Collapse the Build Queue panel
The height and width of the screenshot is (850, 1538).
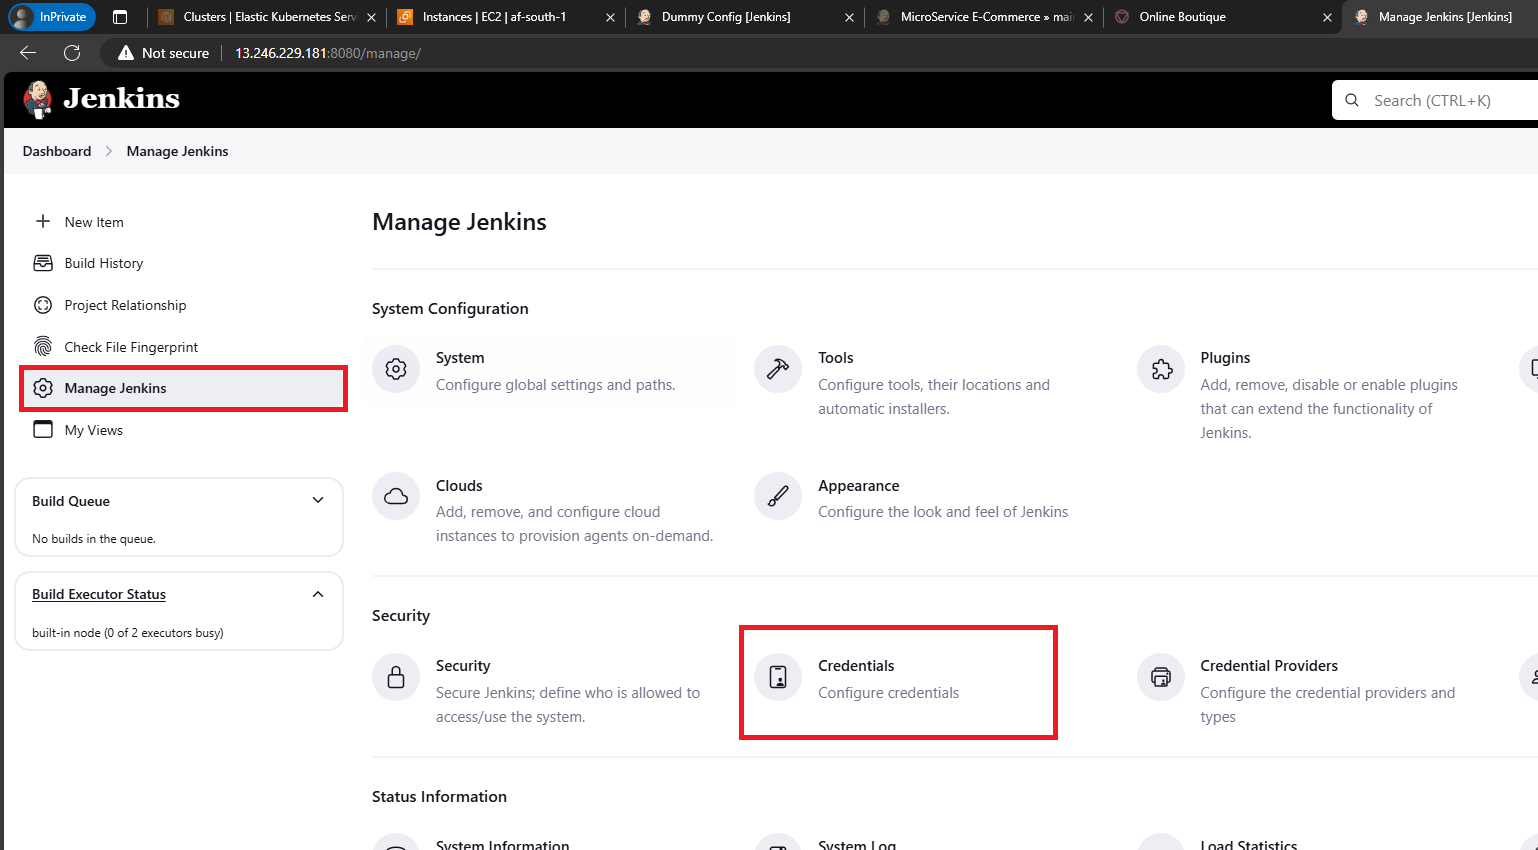[318, 500]
